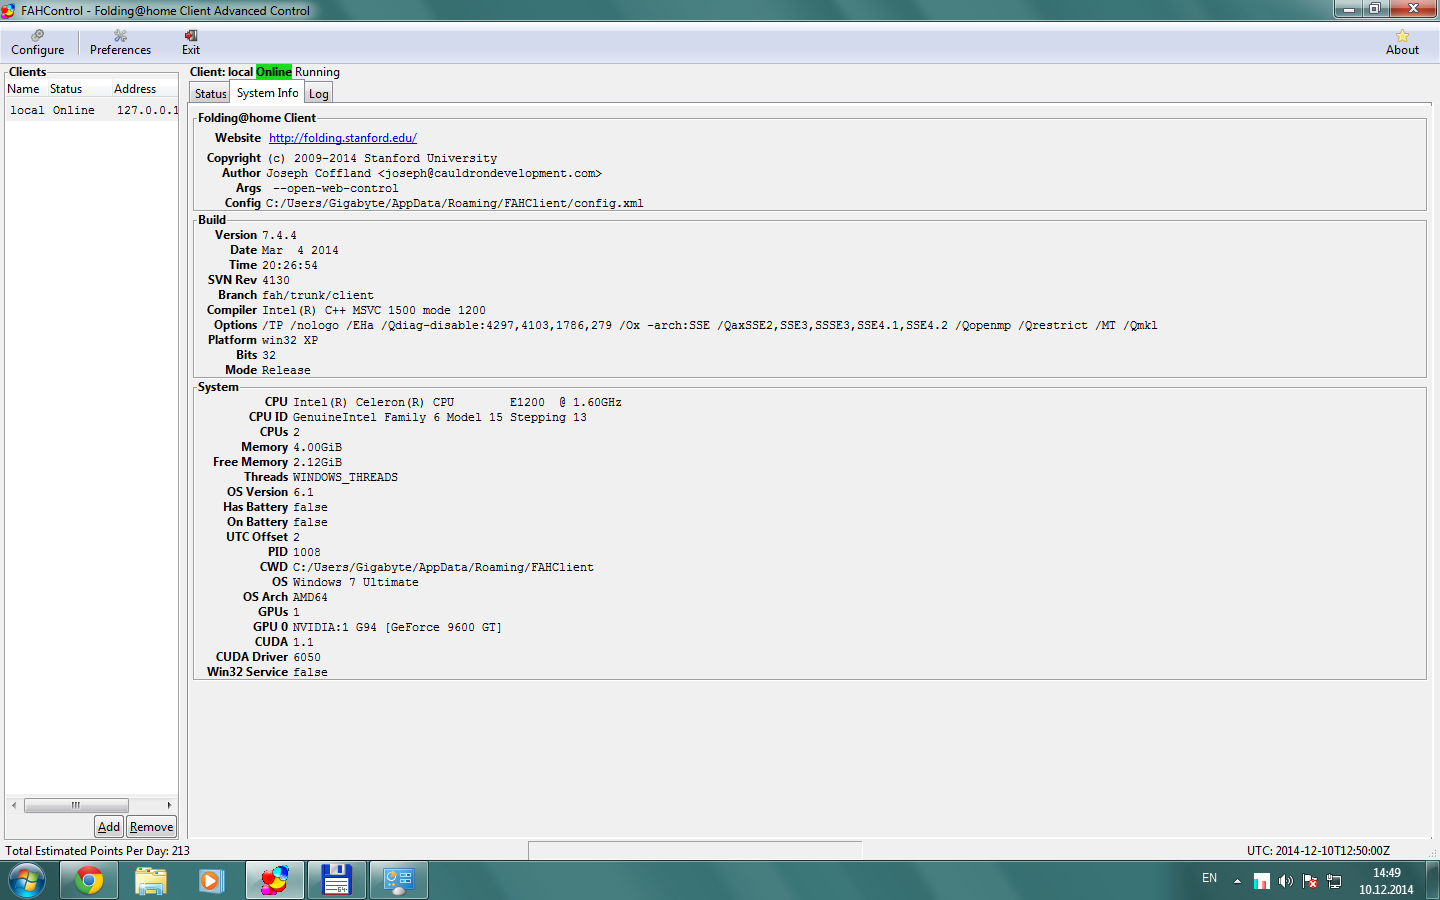Click the Clients scrollbar left arrow
Screen dimensions: 1440x900
click(14, 805)
